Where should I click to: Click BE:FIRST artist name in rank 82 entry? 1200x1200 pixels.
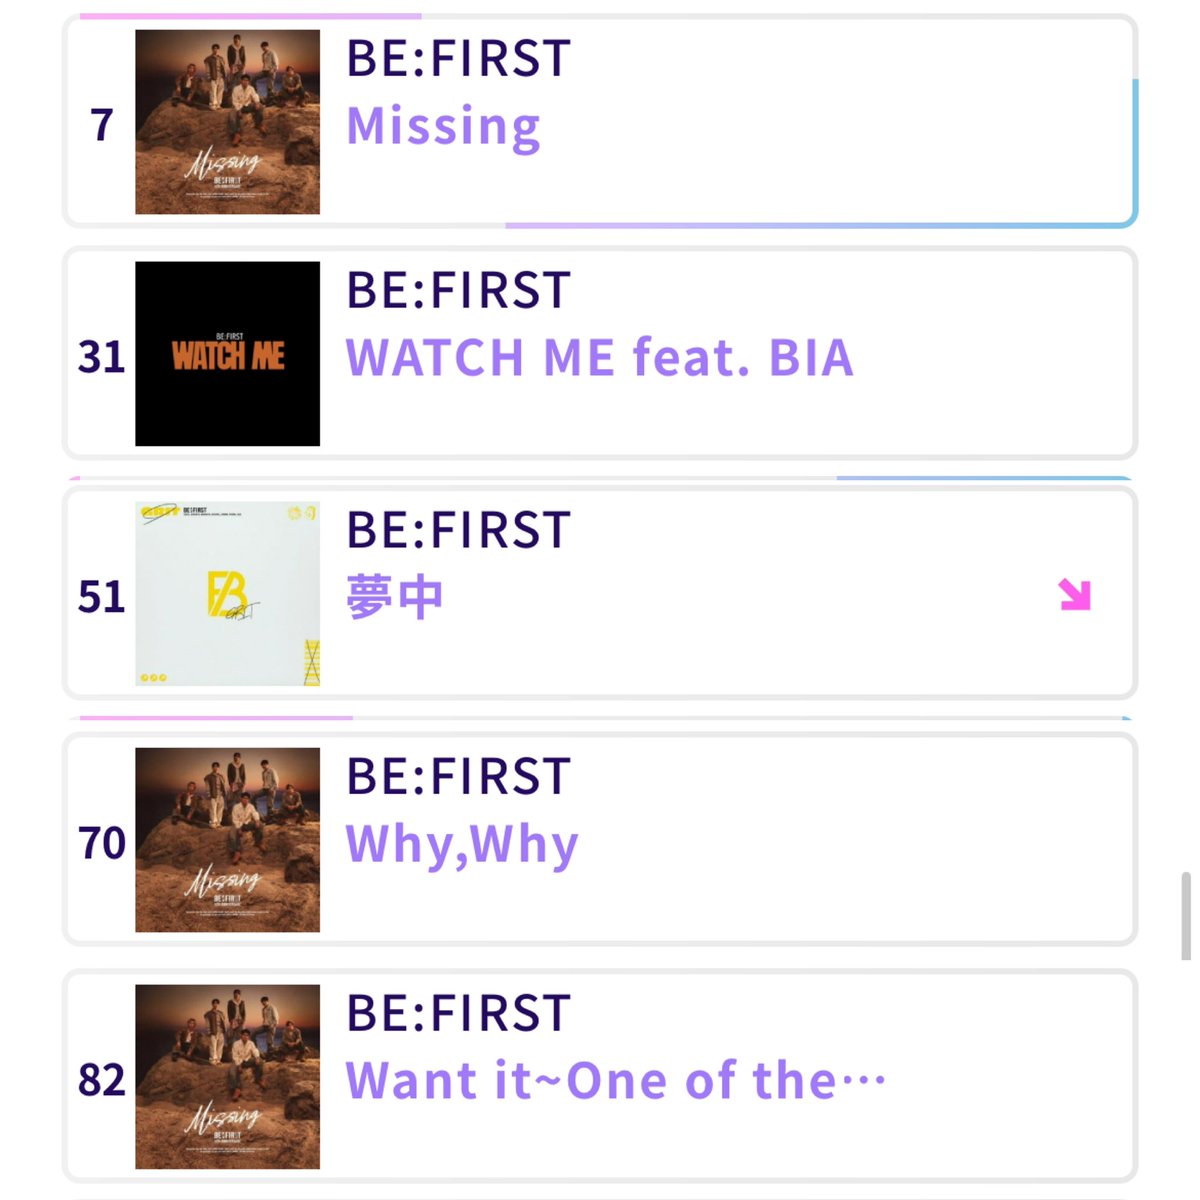coord(459,1013)
